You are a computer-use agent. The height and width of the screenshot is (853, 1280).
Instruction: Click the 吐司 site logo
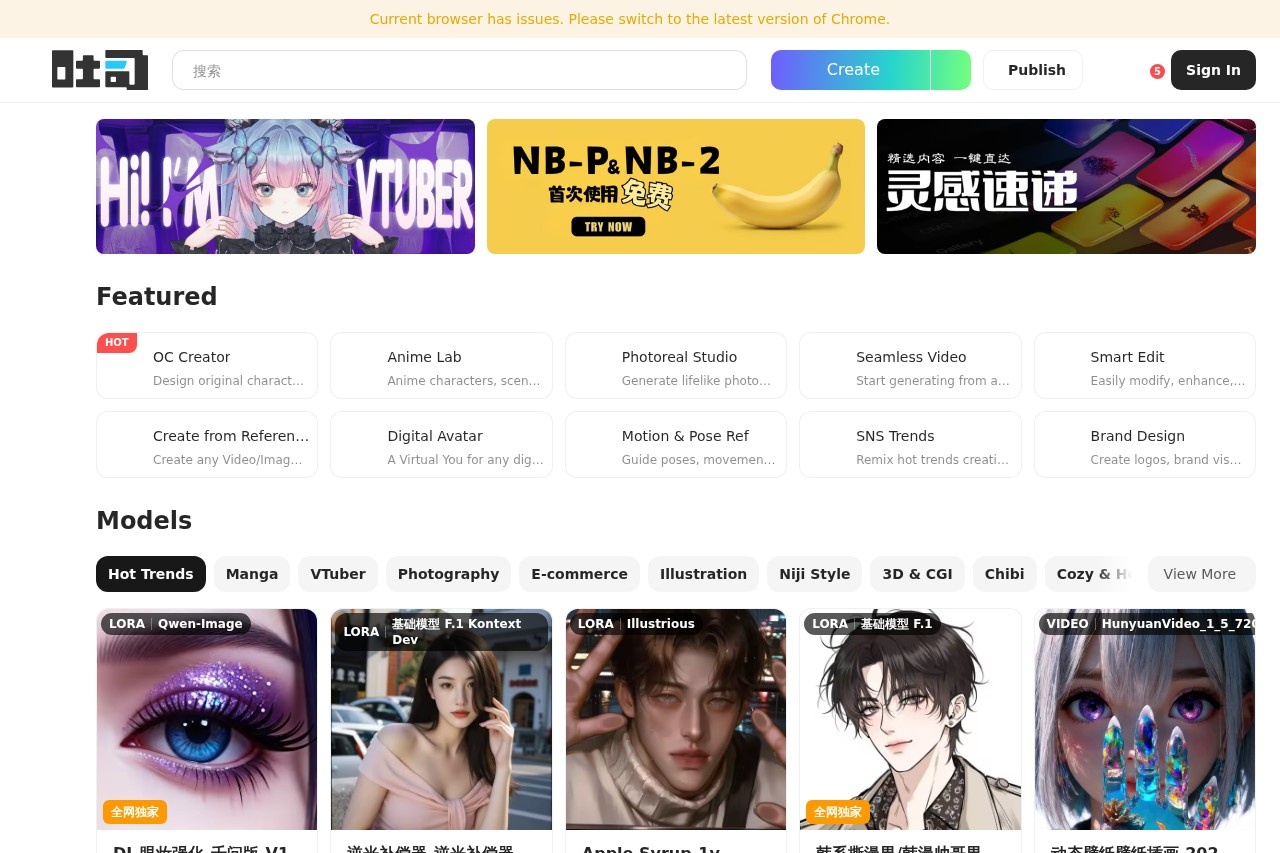click(x=99, y=69)
